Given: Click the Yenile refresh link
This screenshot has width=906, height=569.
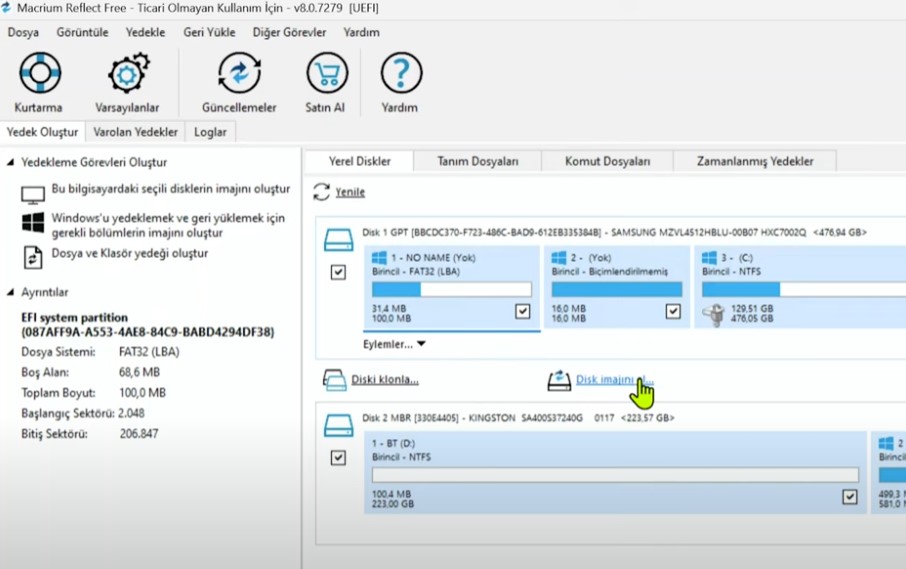Looking at the screenshot, I should tap(350, 192).
